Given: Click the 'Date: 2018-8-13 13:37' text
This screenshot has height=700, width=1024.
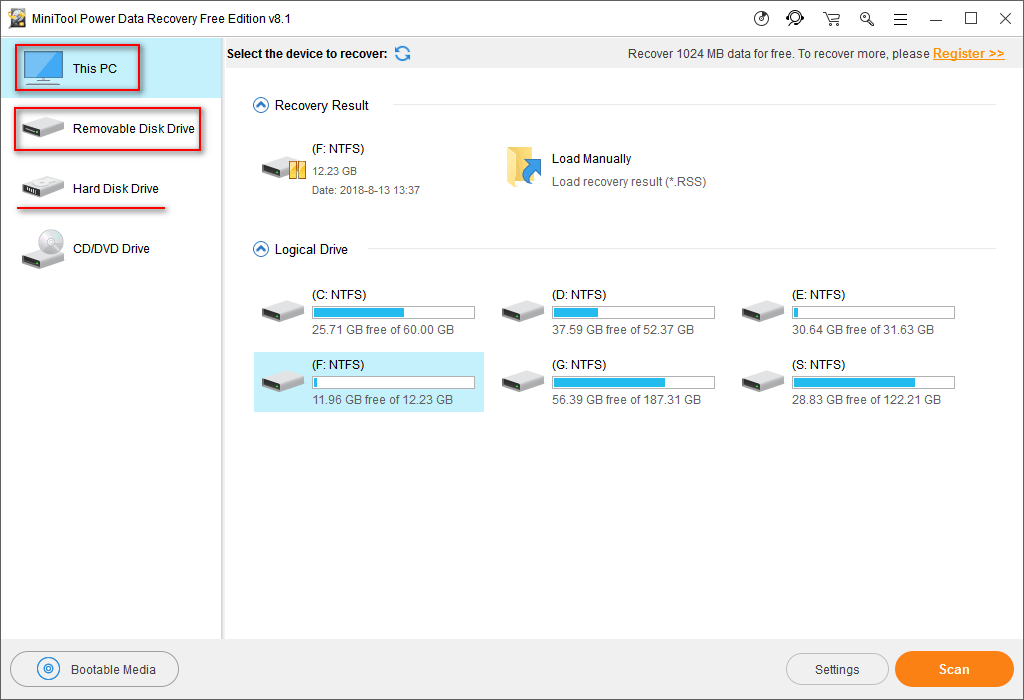Looking at the screenshot, I should point(366,190).
